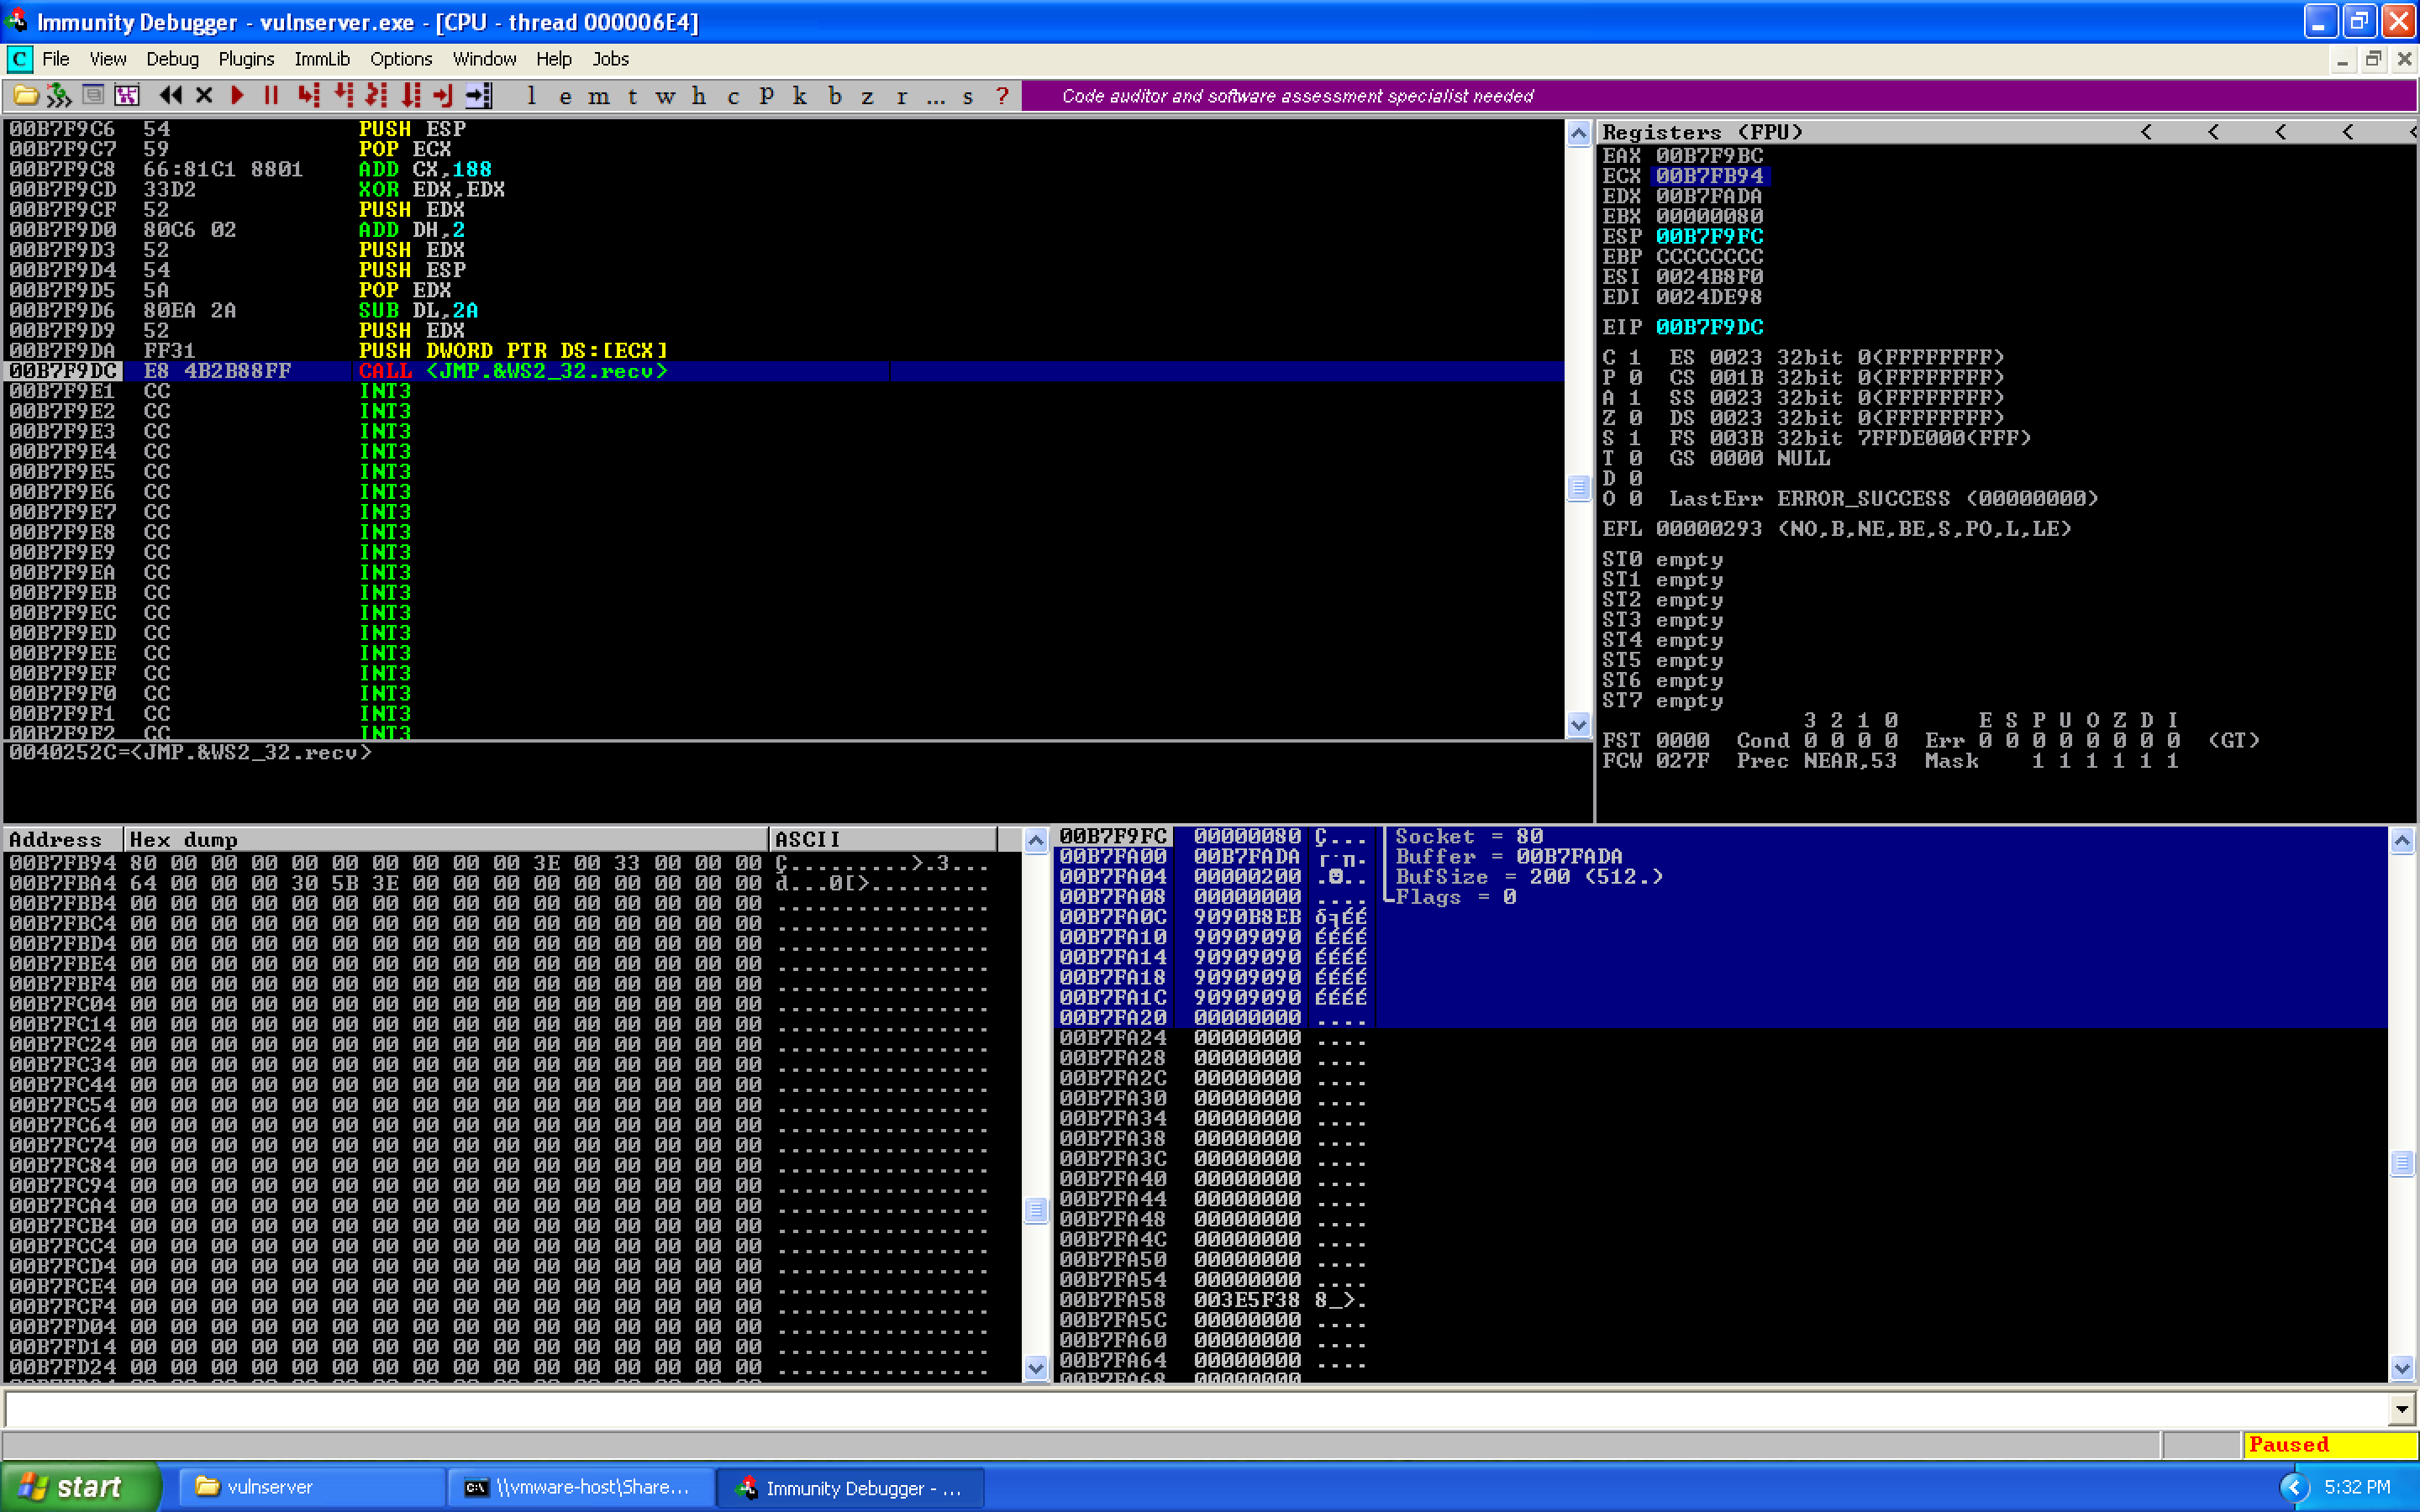View the call stack window

coord(800,96)
